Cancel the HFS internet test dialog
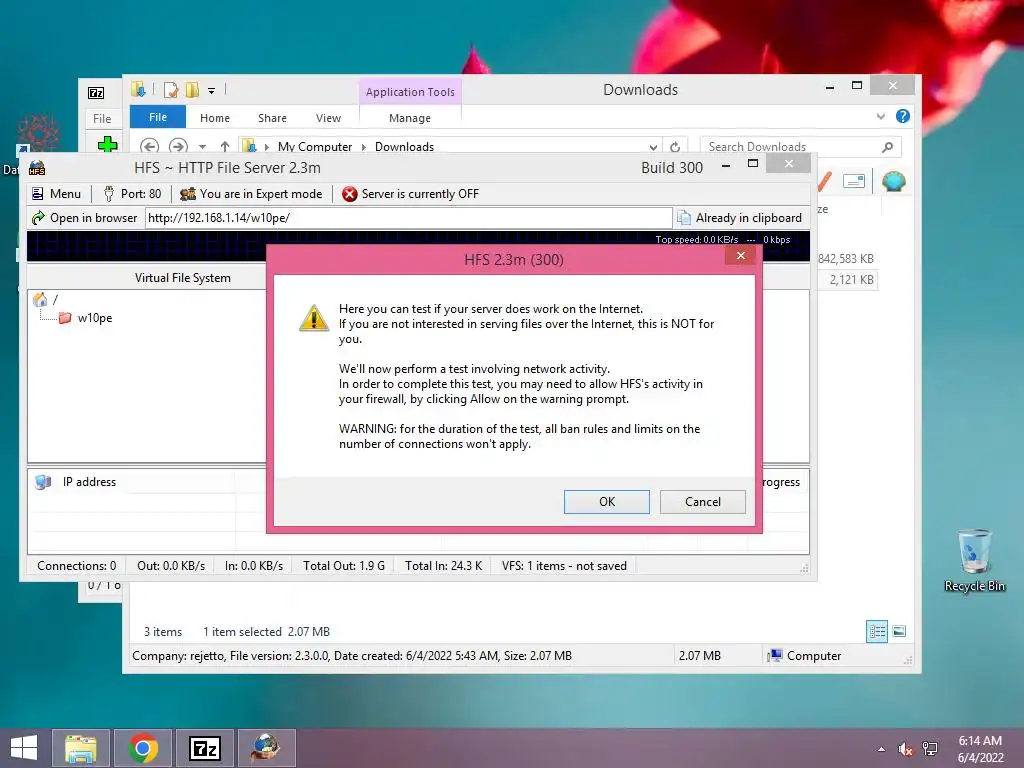Viewport: 1024px width, 768px height. pos(703,502)
